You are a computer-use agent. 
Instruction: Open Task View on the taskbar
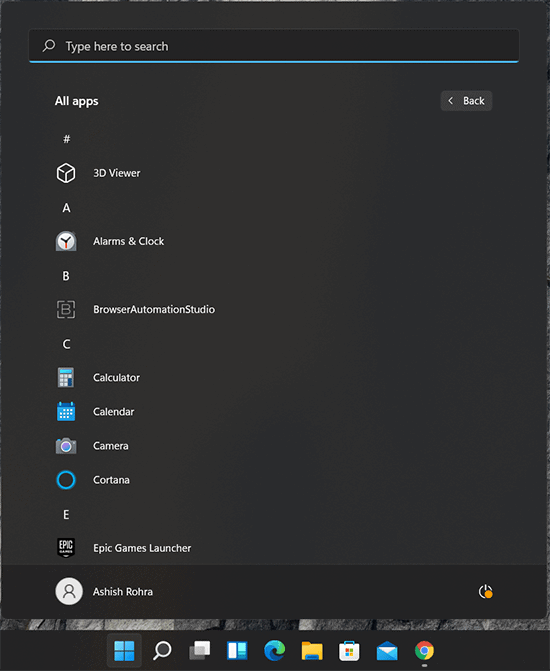point(199,650)
